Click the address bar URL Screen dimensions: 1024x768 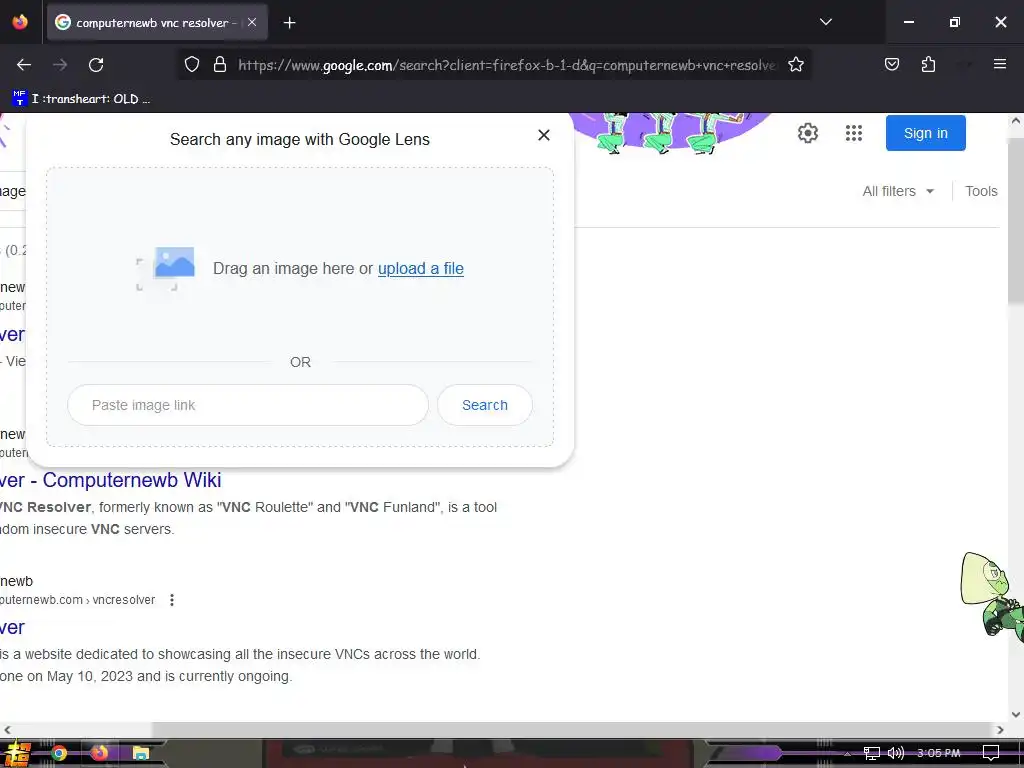click(507, 65)
